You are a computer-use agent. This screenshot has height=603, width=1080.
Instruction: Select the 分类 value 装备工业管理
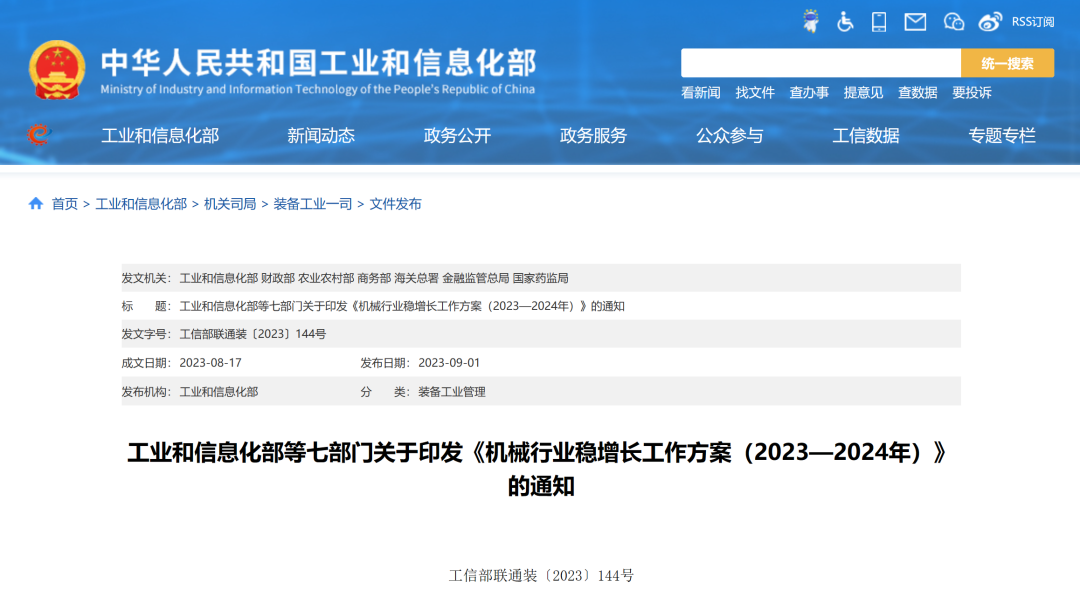452,391
